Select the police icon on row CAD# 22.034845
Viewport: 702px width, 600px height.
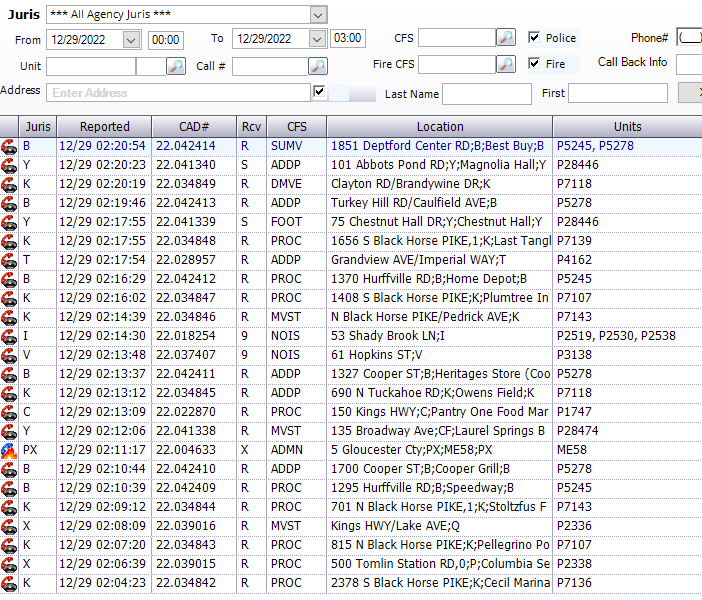[9, 393]
